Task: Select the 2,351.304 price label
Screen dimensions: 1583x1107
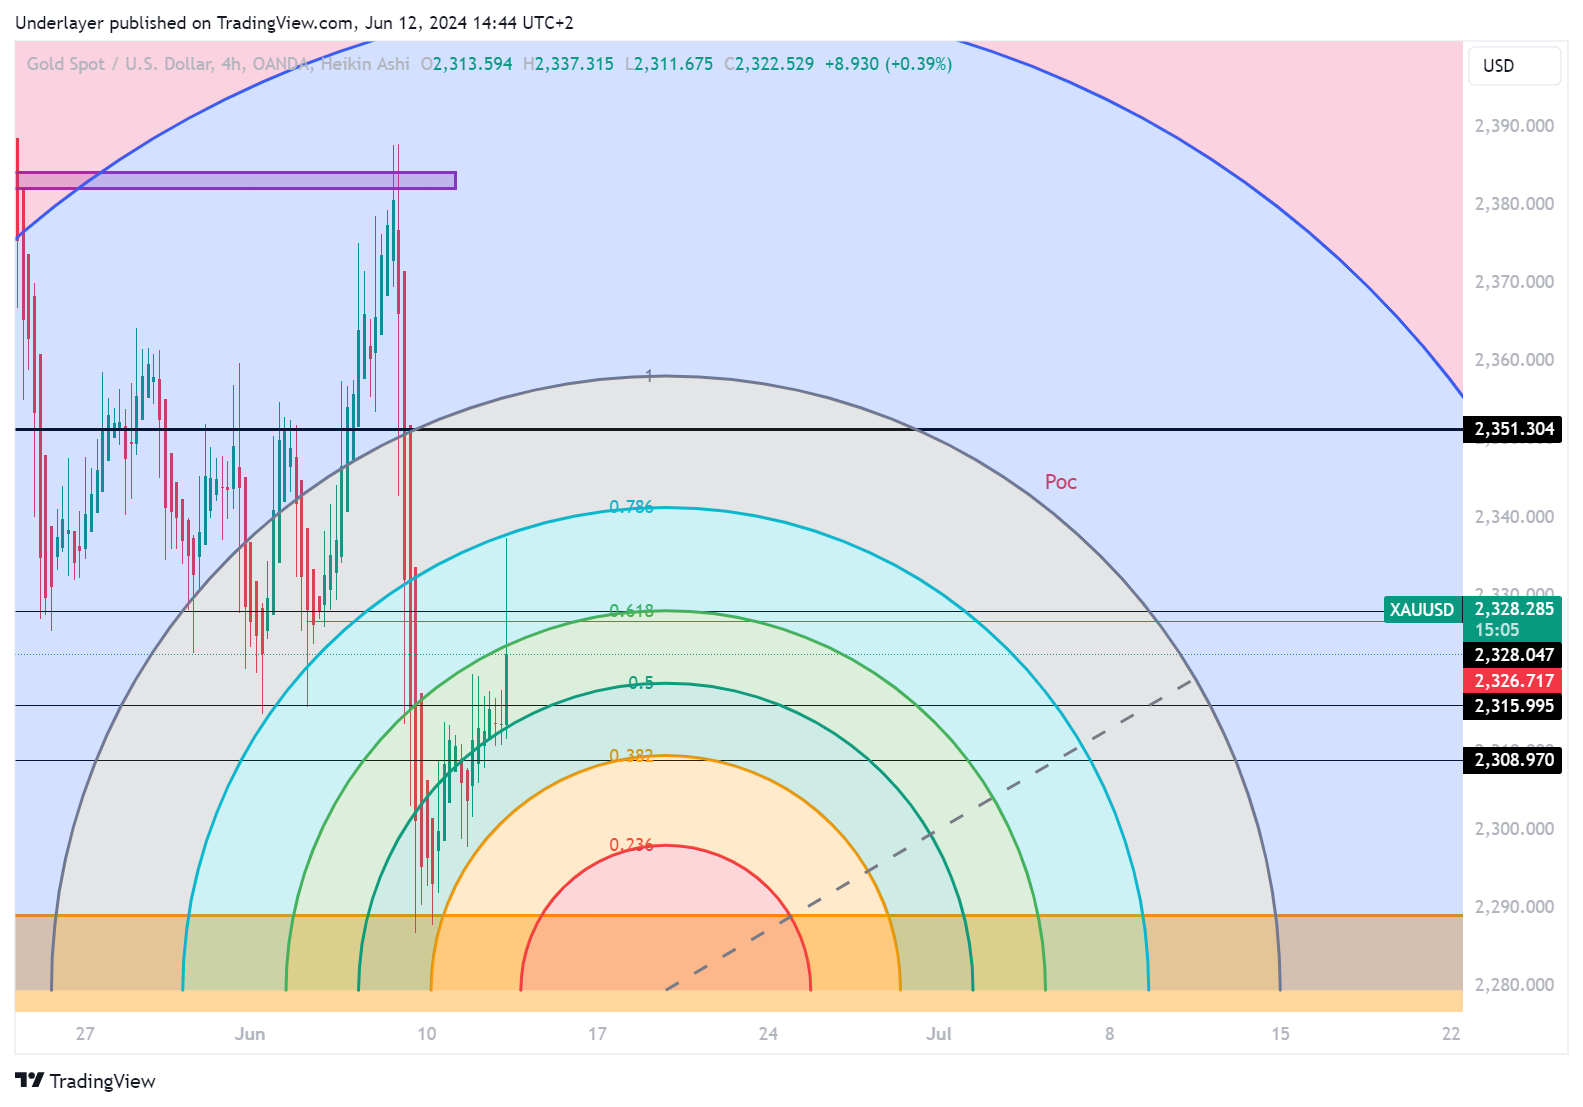Action: (x=1513, y=429)
